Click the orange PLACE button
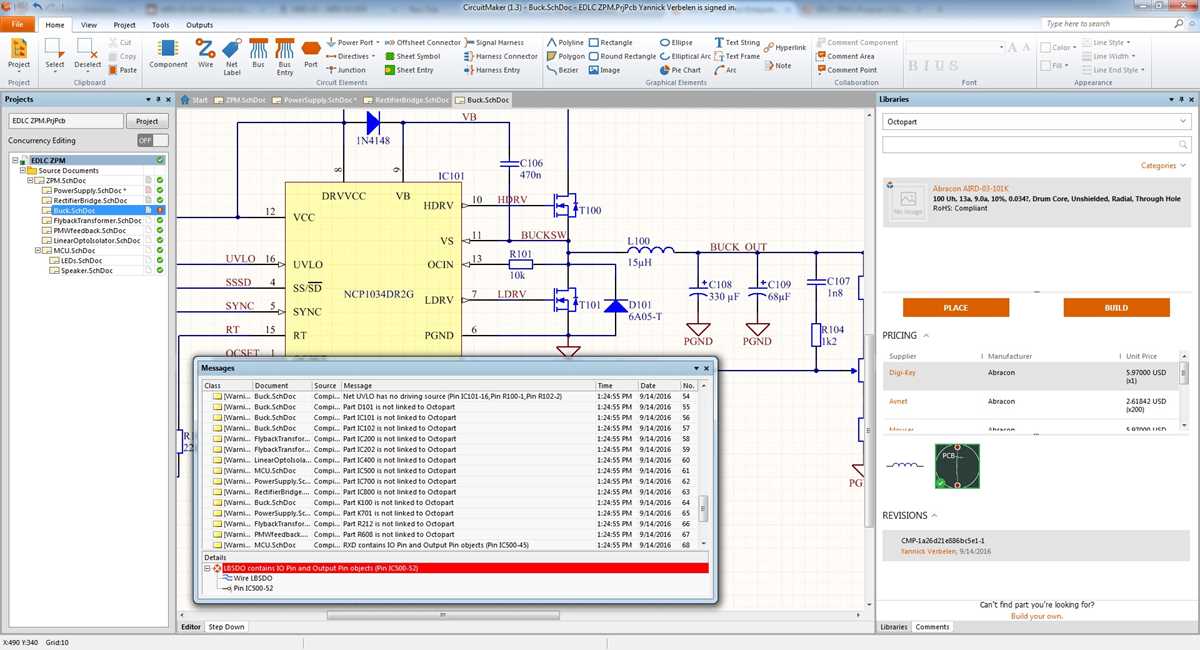1200x650 pixels. point(955,308)
